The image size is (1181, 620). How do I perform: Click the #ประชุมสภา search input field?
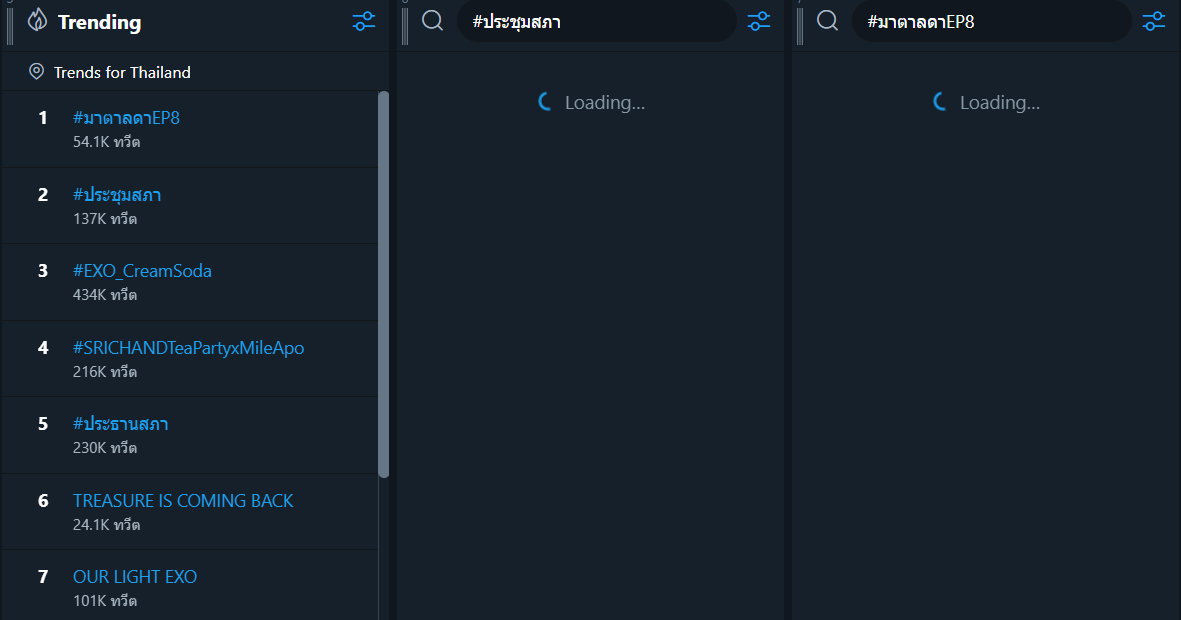click(597, 21)
